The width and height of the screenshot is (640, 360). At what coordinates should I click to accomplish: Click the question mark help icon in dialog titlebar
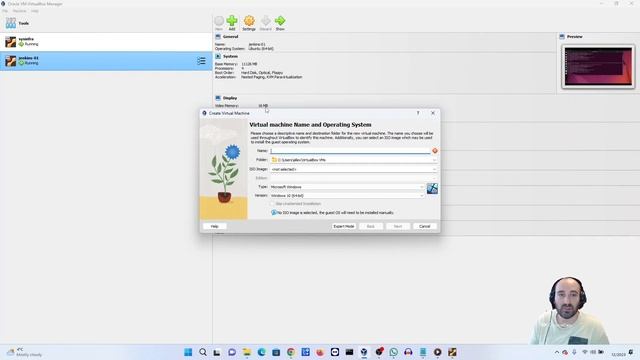(x=418, y=113)
